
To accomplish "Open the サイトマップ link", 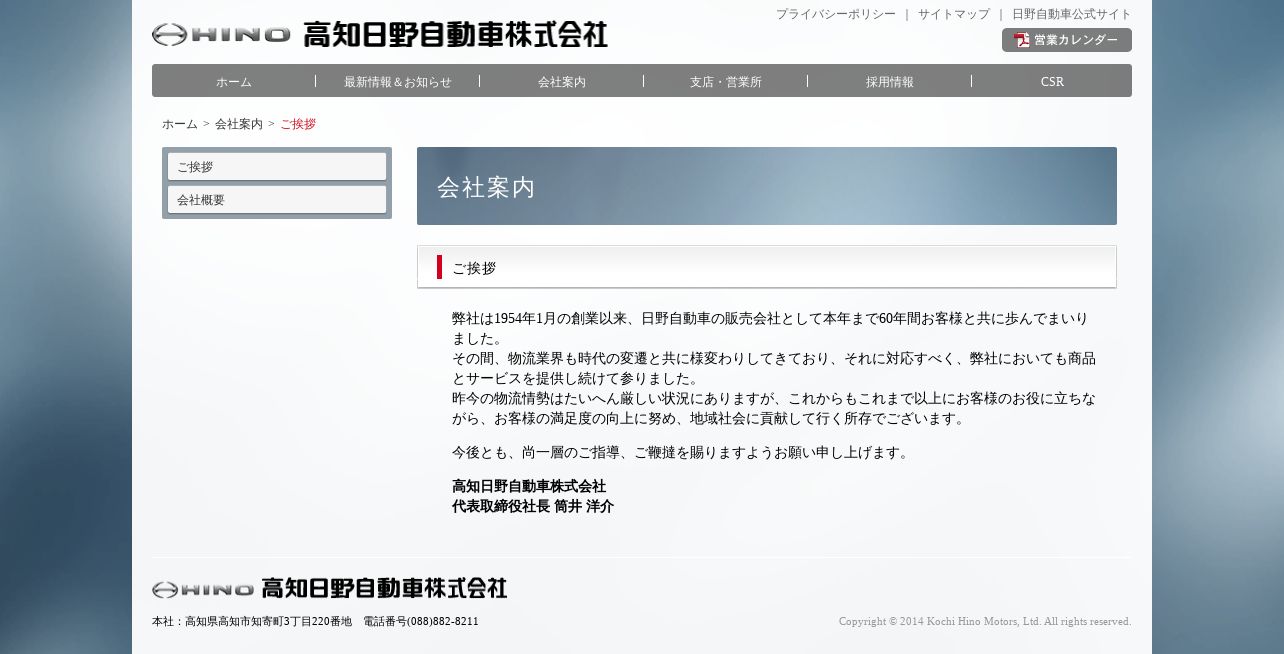I will [x=954, y=14].
